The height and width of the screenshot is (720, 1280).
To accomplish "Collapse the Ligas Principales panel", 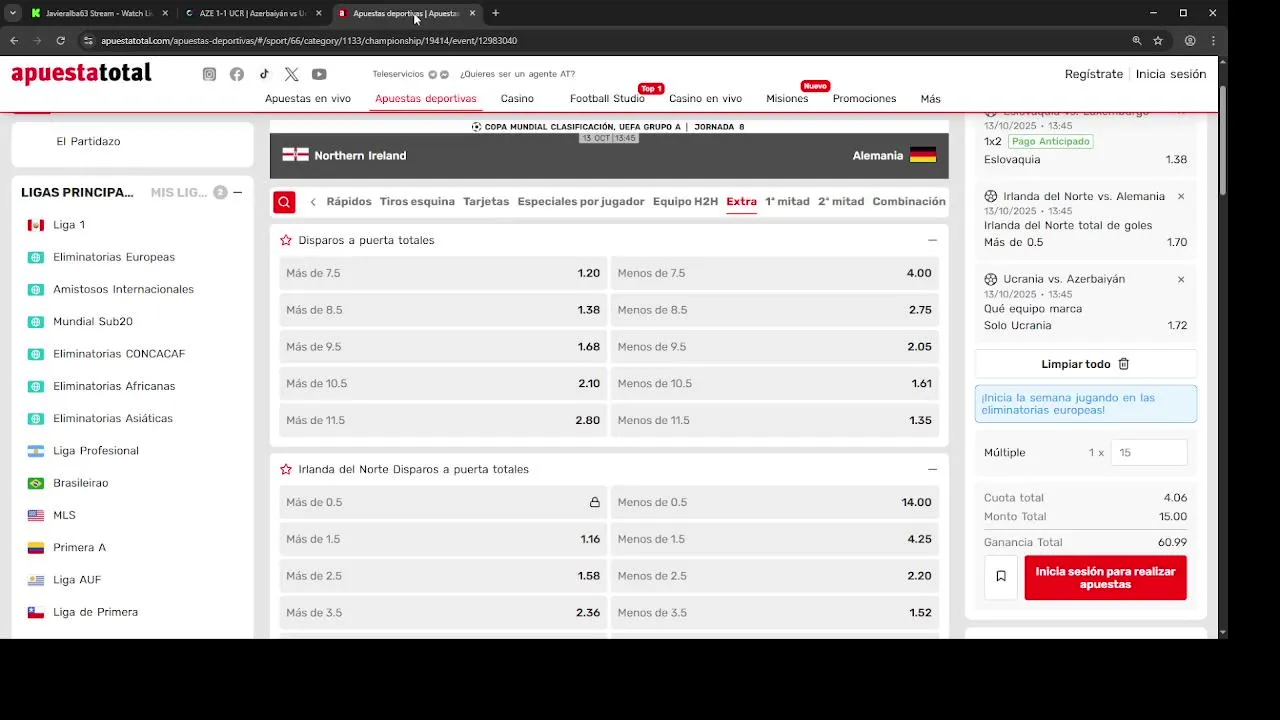I will 237,192.
